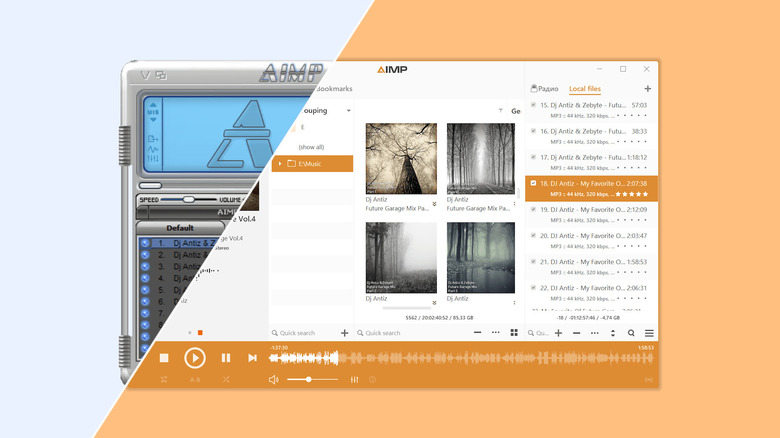This screenshot has width=780, height=438.
Task: Uncheck track 18 DJ Antiz checkbox
Action: [x=532, y=183]
